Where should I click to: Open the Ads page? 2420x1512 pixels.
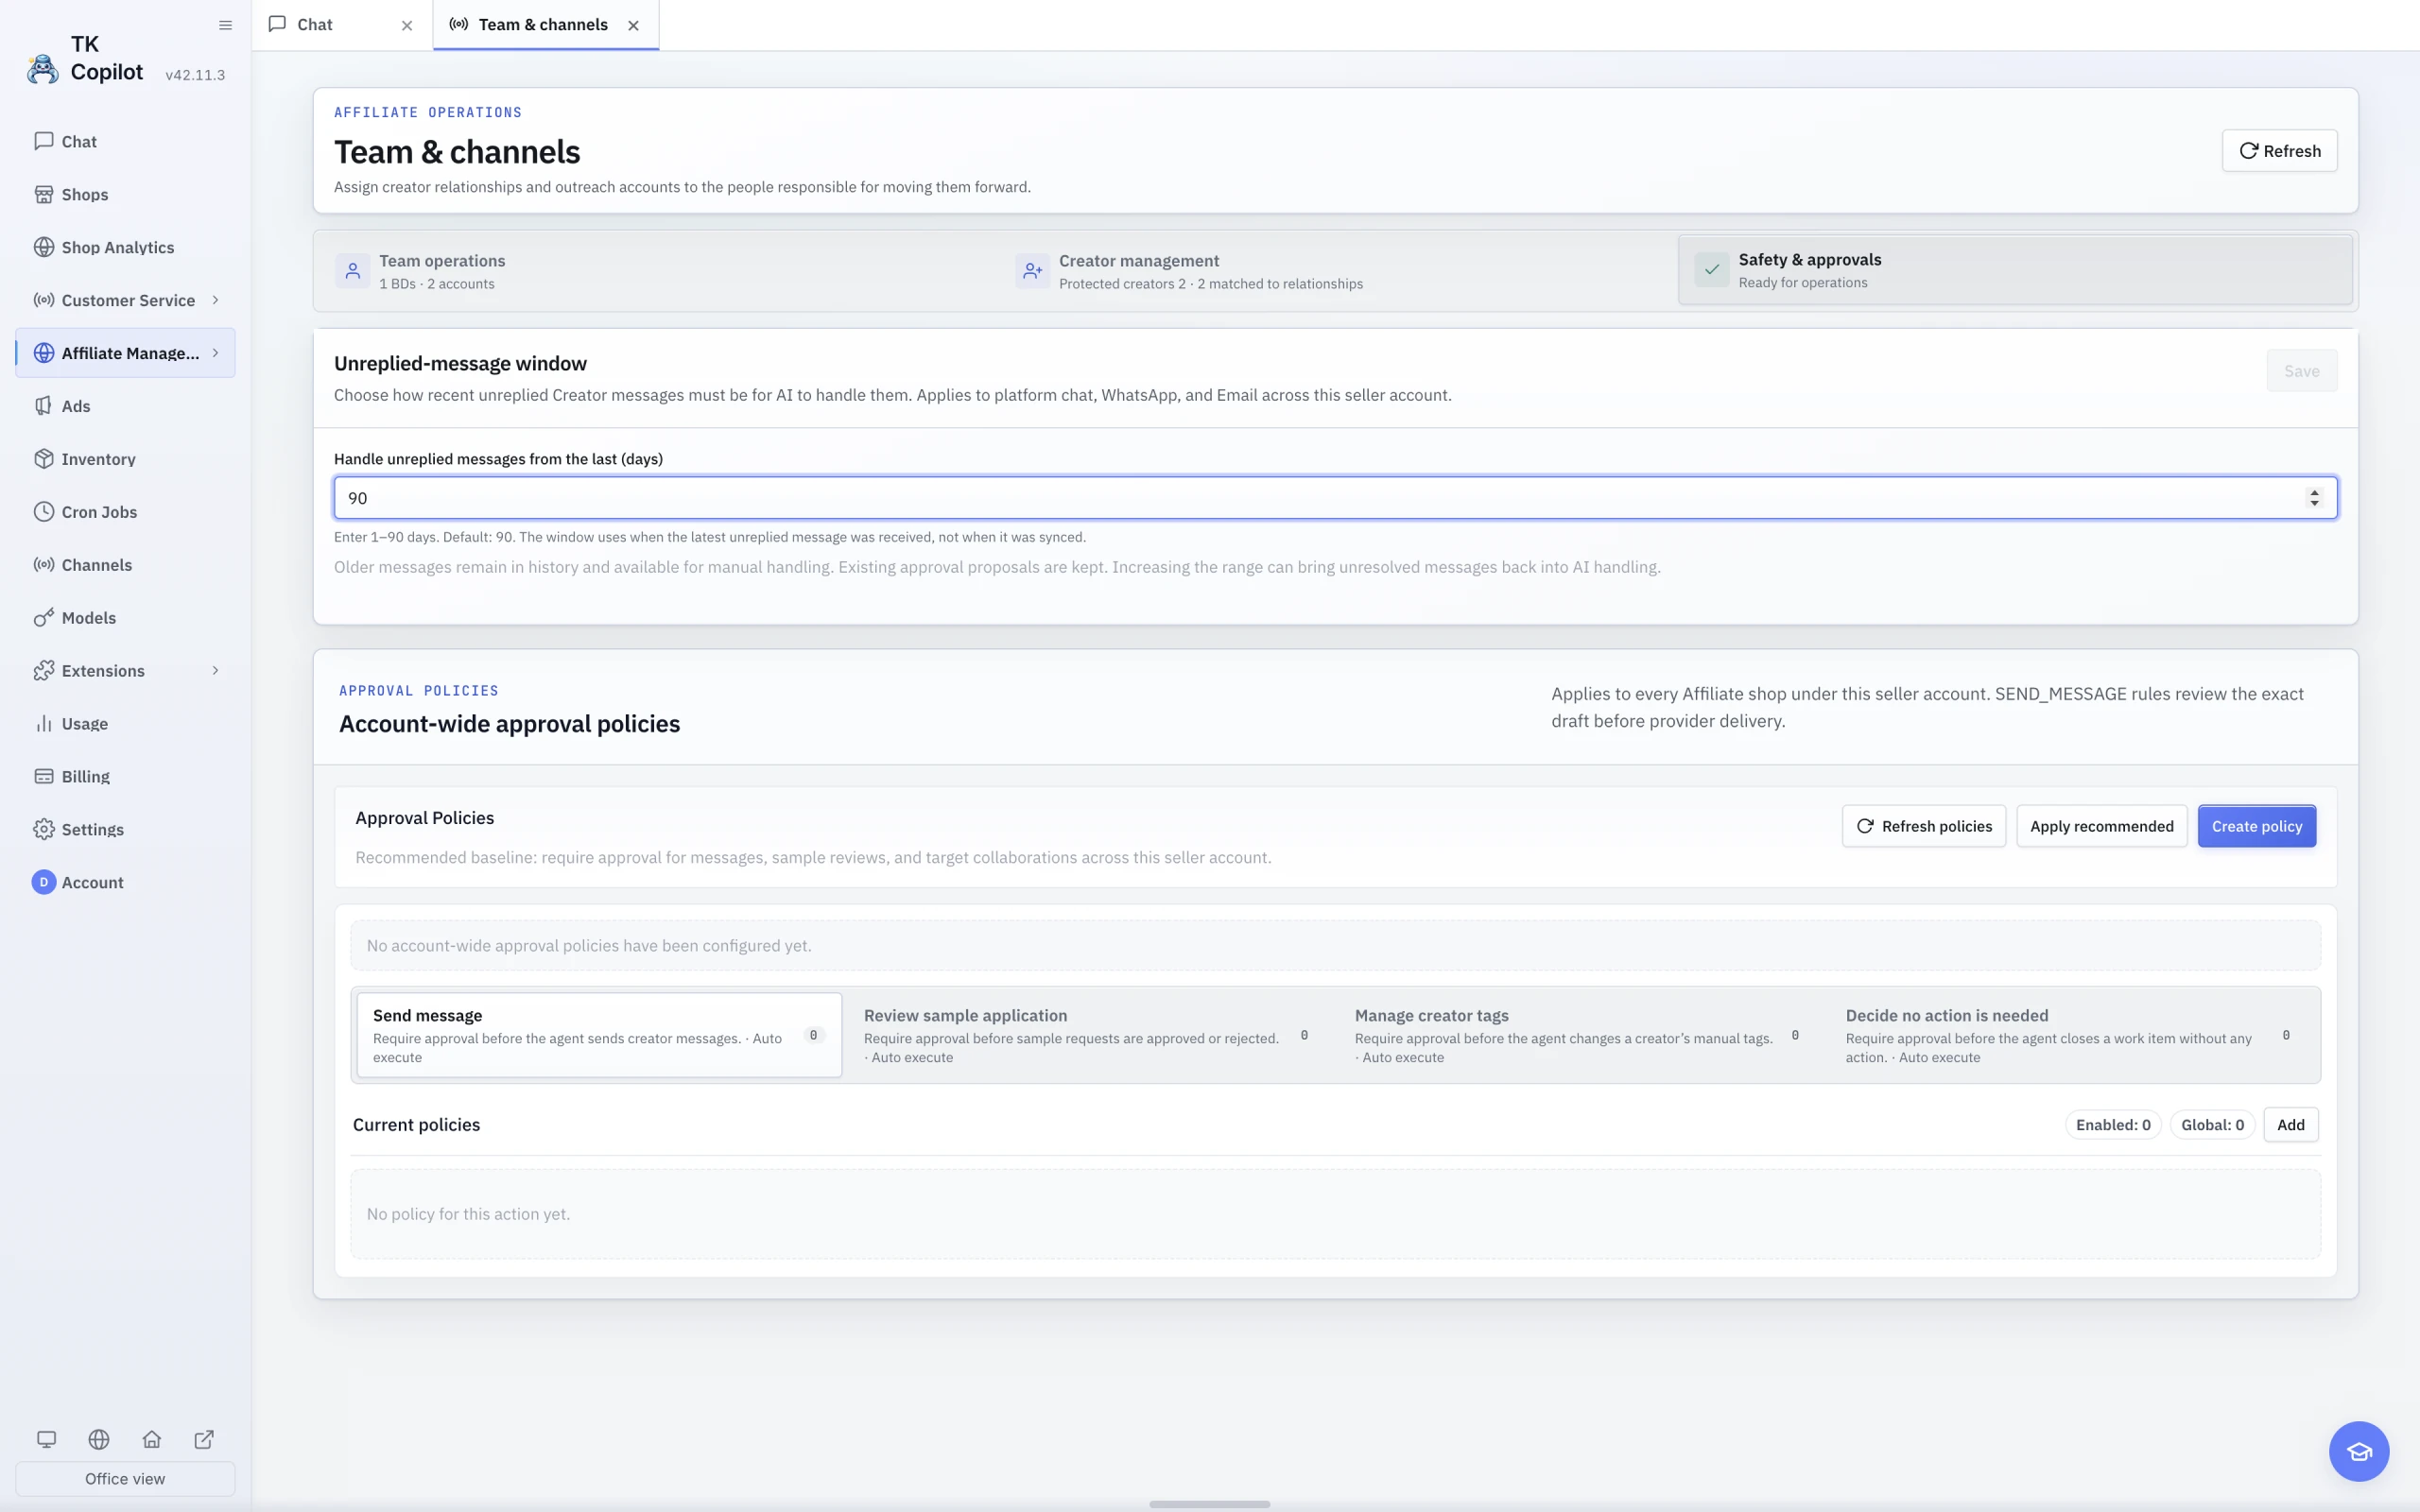pyautogui.click(x=125, y=406)
